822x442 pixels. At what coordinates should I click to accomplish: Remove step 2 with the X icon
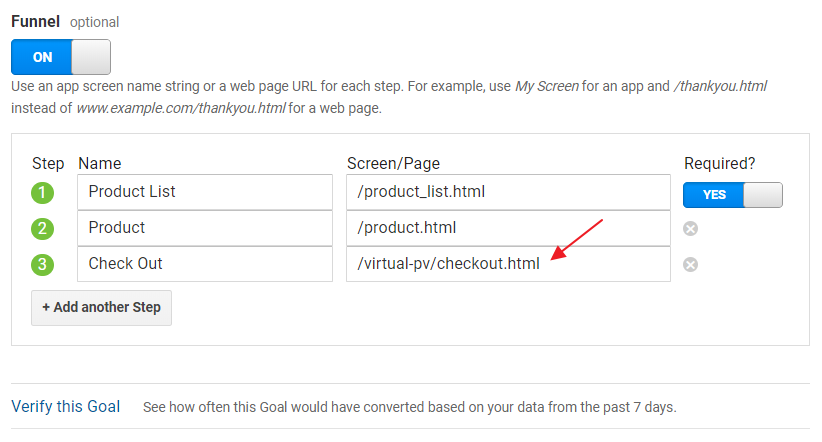point(690,229)
